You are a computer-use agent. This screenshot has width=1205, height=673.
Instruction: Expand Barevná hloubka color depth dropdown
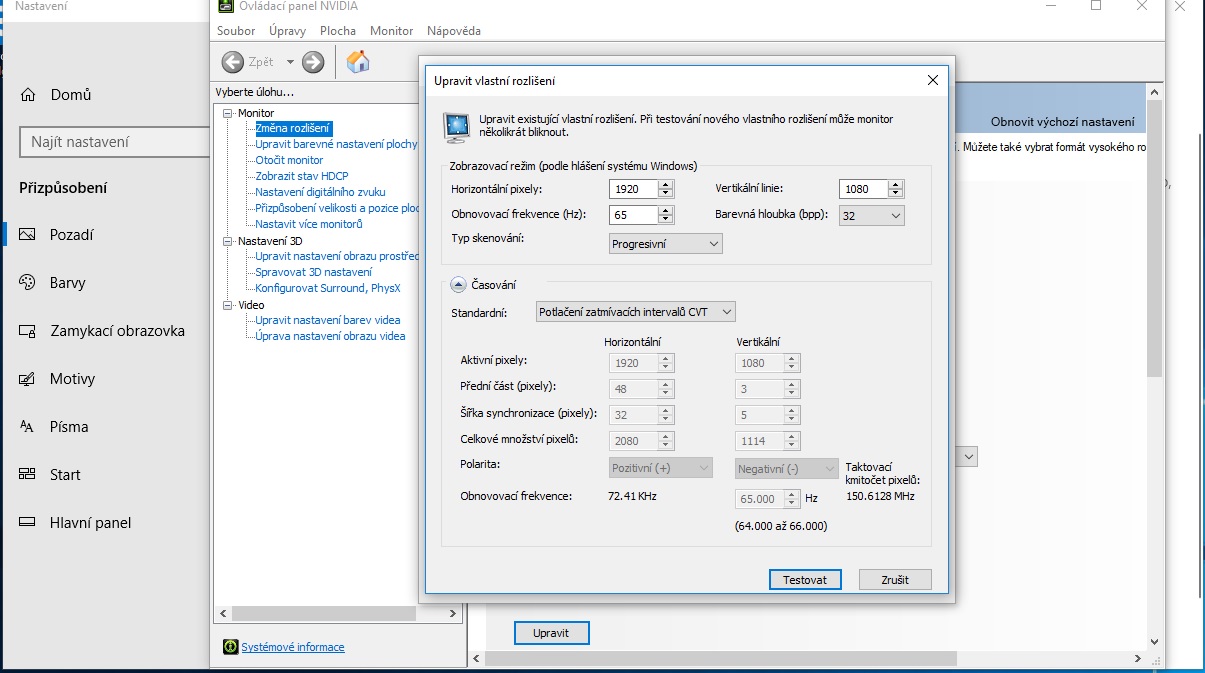(871, 215)
